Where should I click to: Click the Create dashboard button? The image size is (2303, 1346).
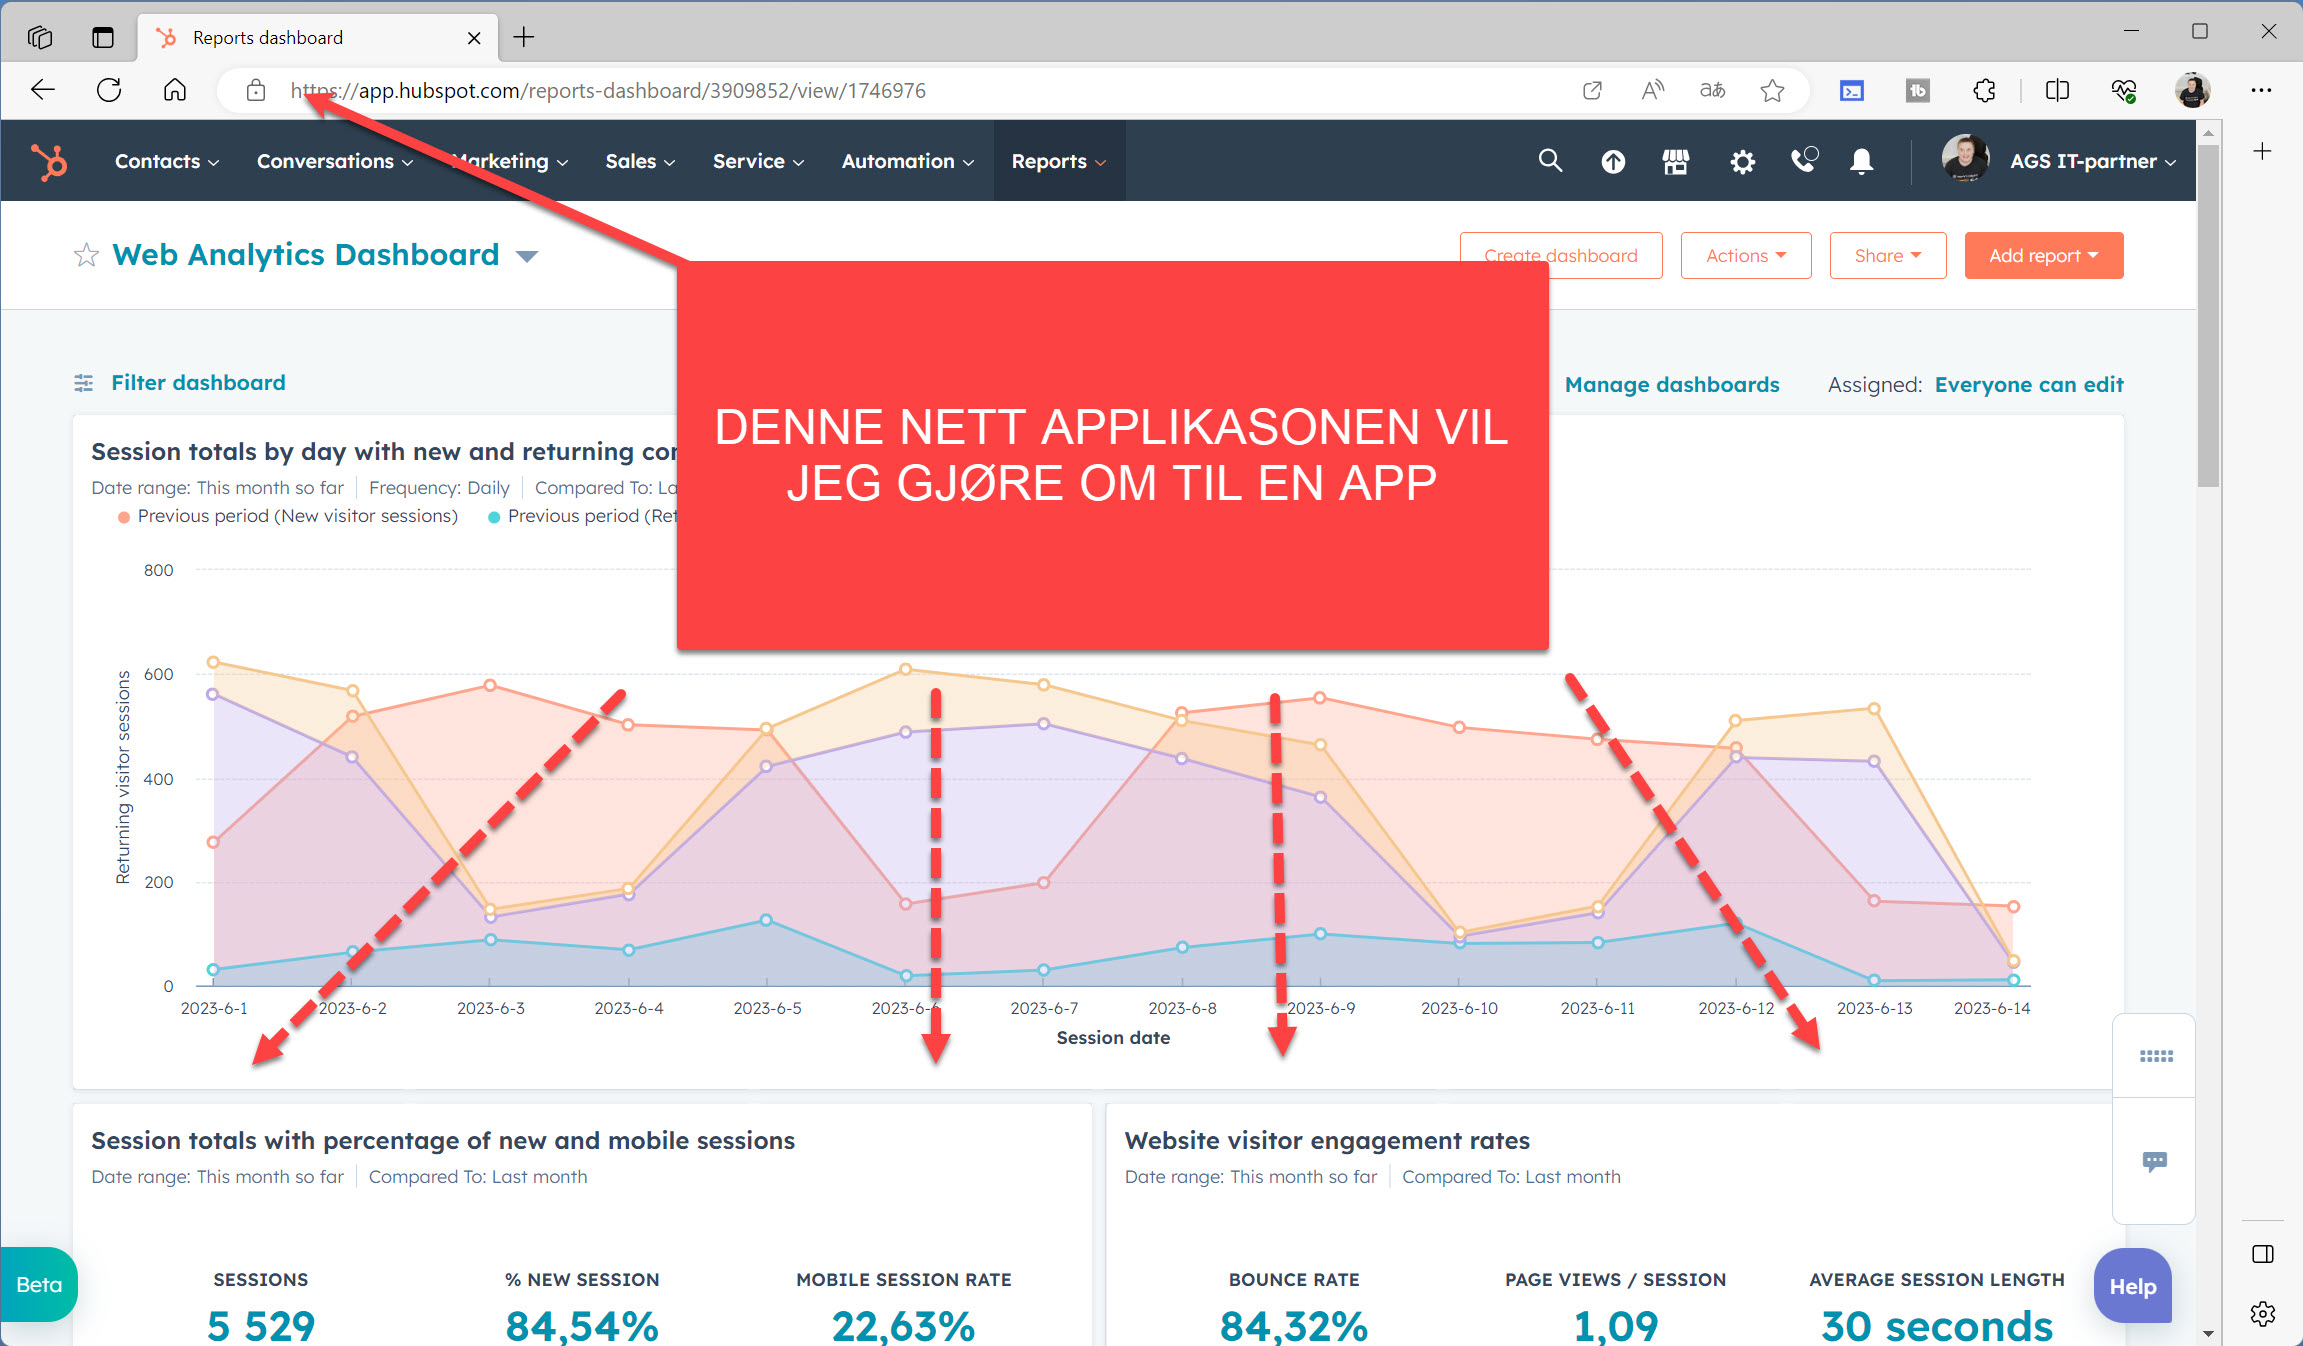click(1561, 255)
